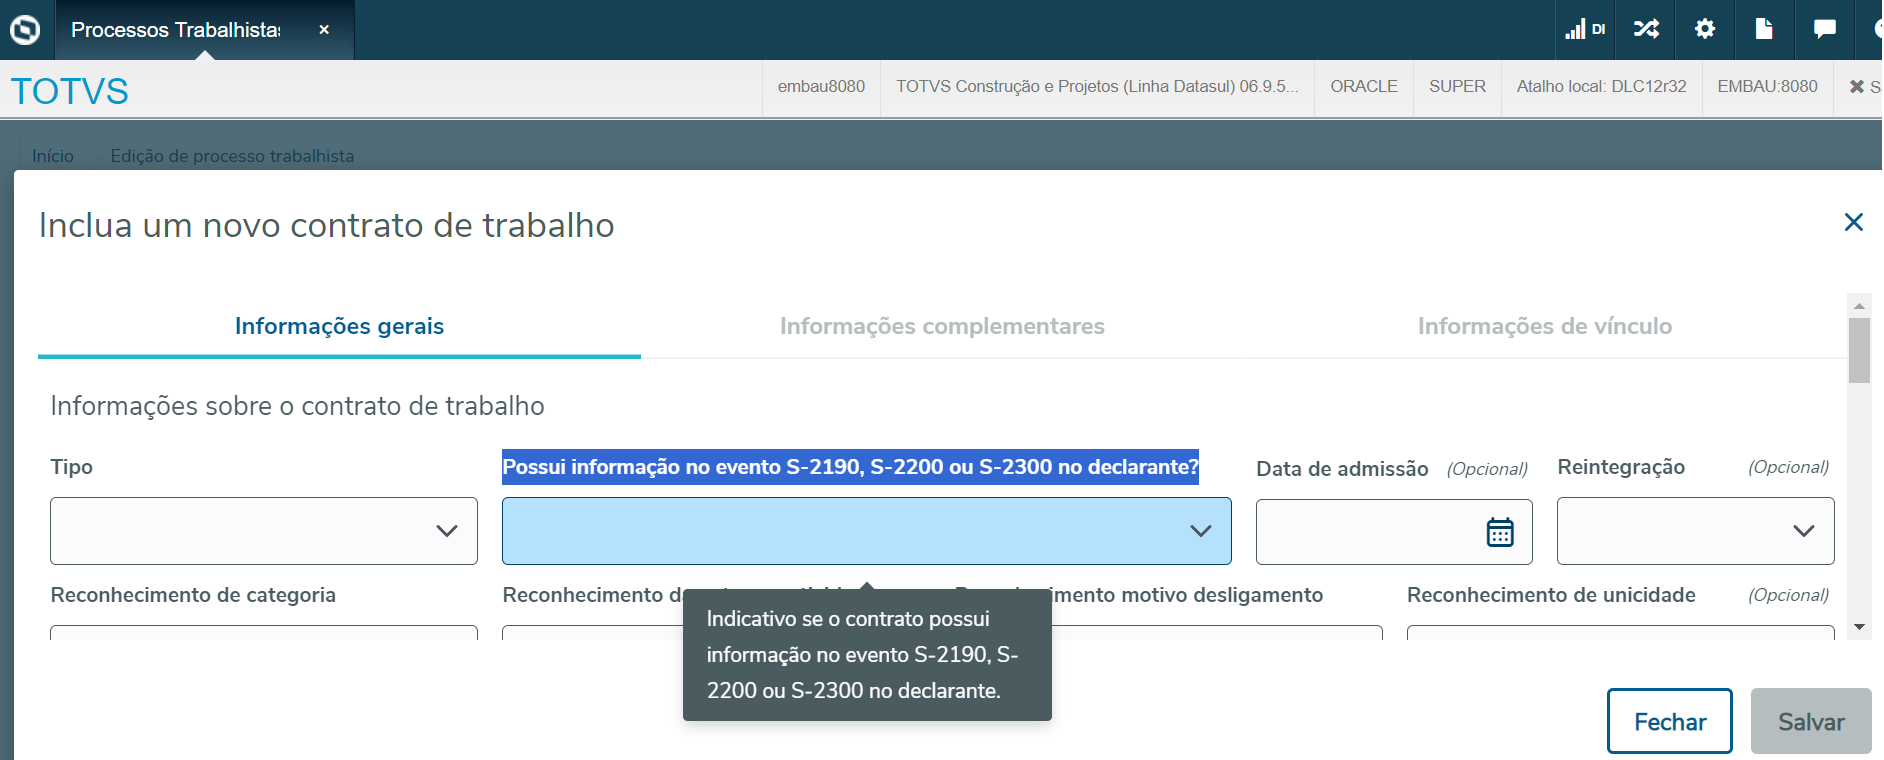Click the dialog scrollbar down arrow
This screenshot has height=760, width=1884.
(1859, 627)
